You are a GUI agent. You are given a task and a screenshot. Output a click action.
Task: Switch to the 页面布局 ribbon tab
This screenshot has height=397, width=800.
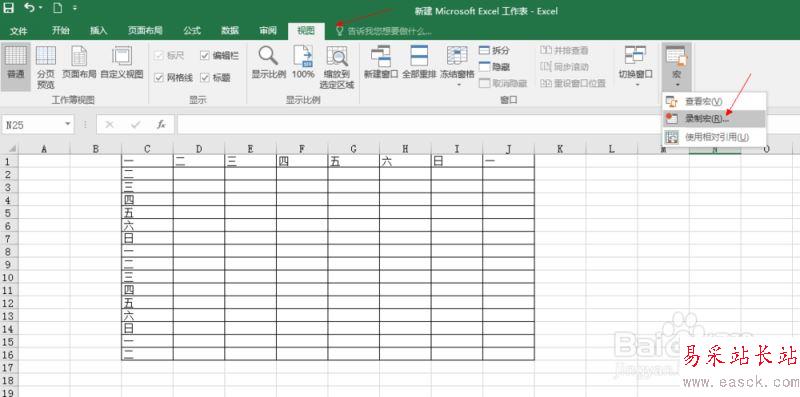click(x=145, y=31)
